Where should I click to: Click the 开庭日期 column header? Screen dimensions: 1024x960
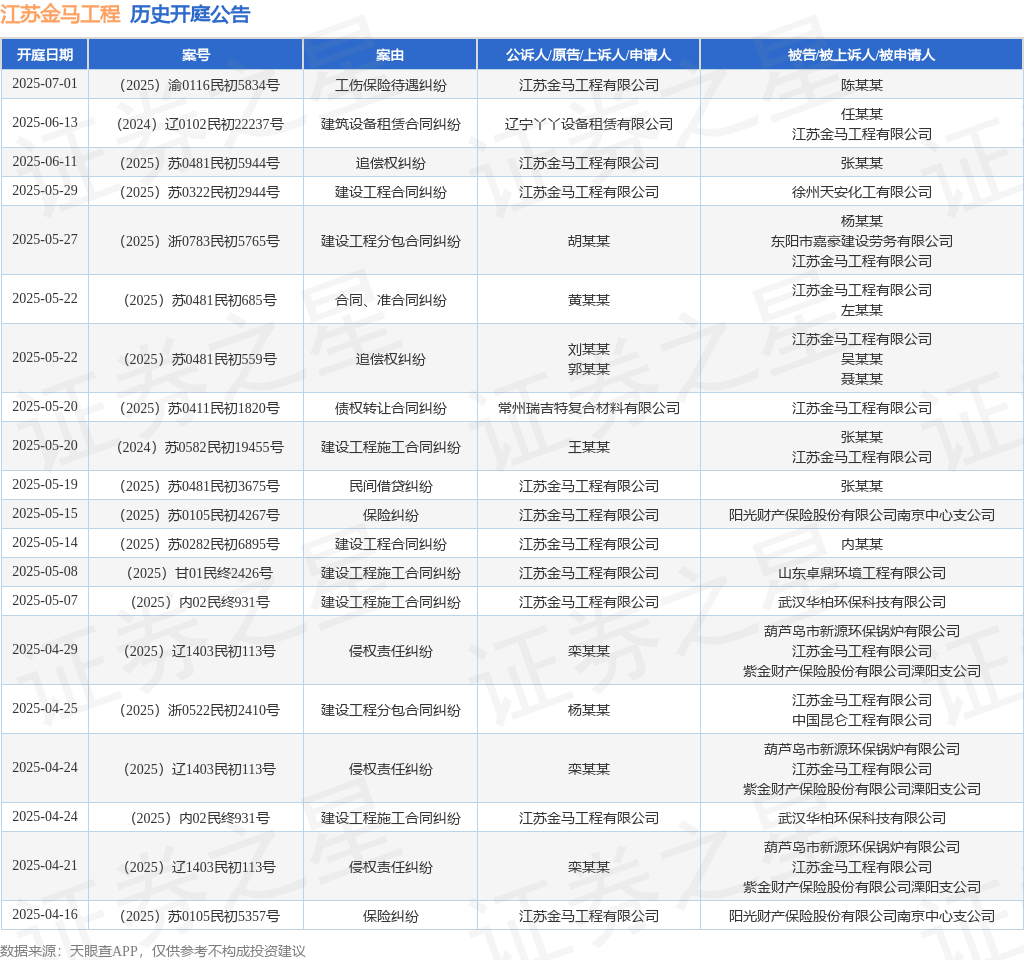[44, 55]
